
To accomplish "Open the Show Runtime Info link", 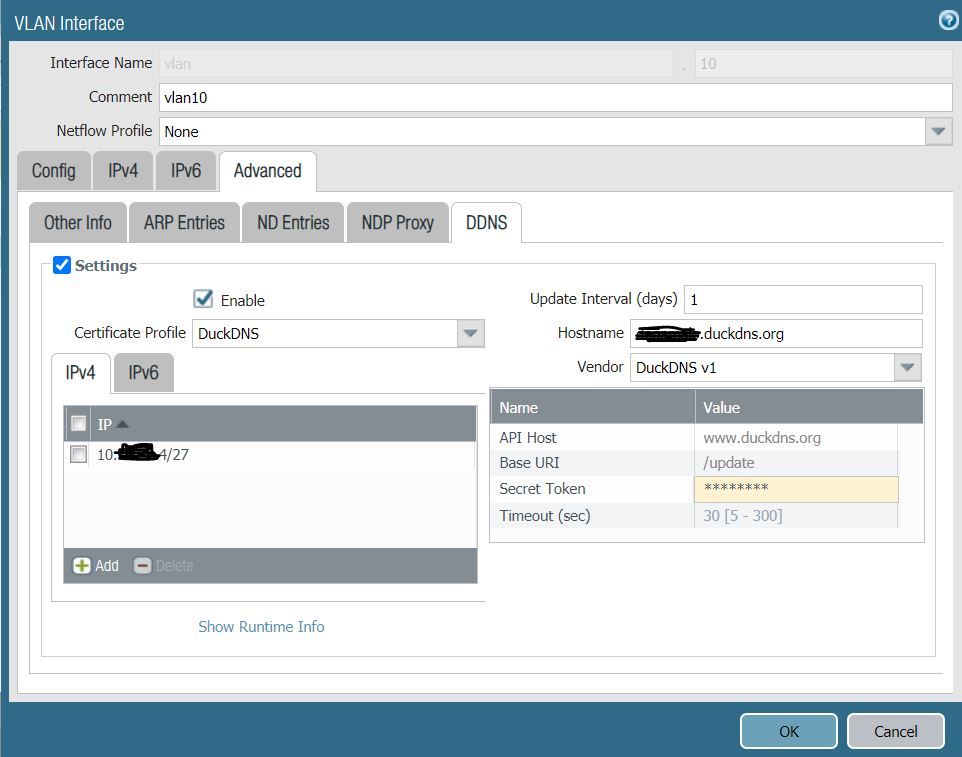I will point(261,627).
